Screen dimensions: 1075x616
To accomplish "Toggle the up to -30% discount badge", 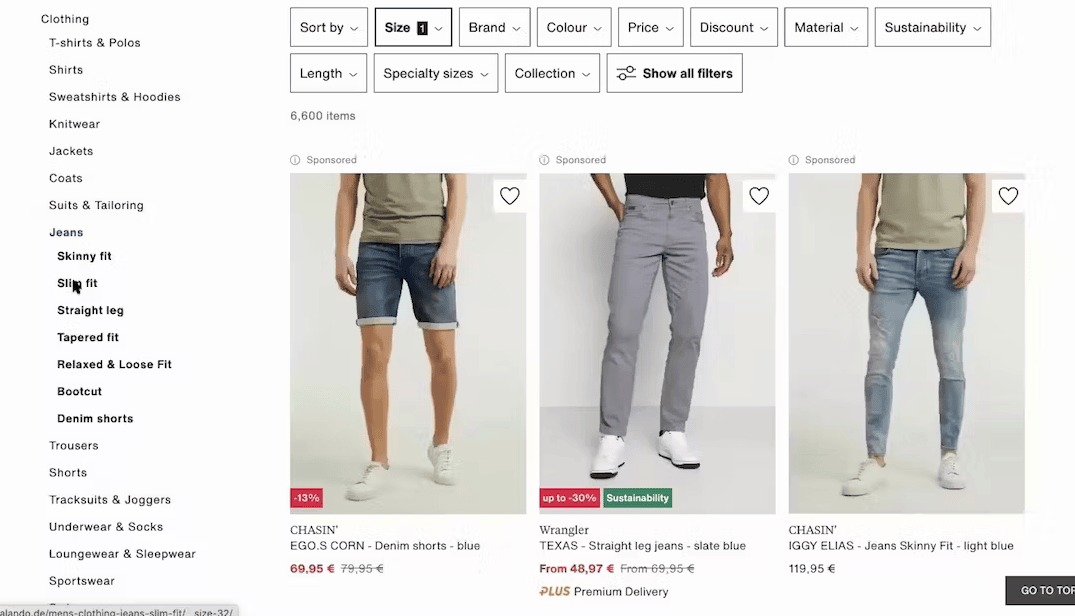I will [569, 497].
